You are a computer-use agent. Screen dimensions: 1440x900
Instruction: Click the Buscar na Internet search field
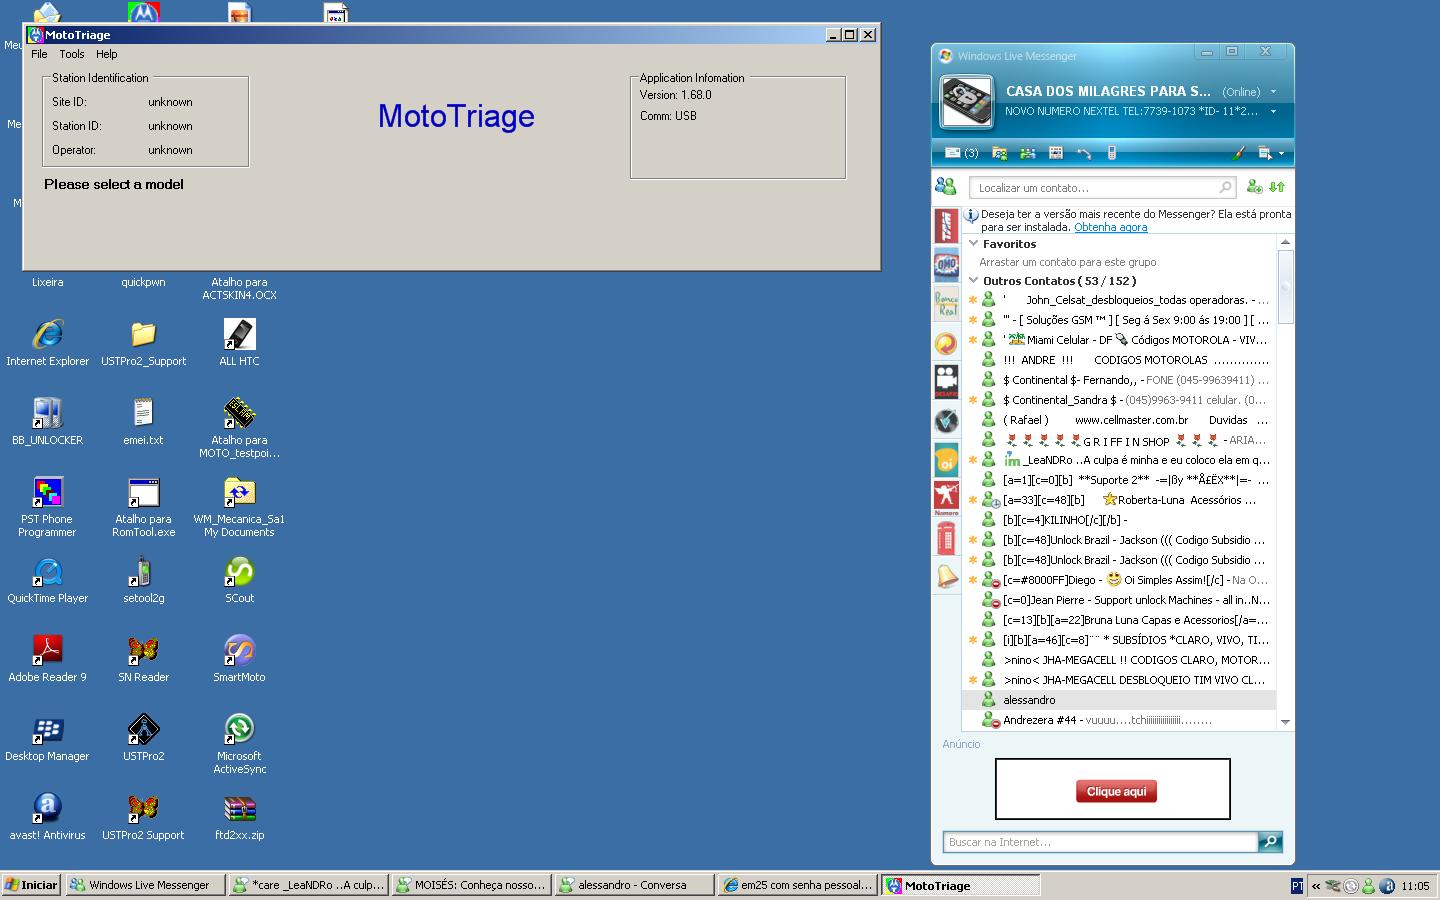point(1100,842)
